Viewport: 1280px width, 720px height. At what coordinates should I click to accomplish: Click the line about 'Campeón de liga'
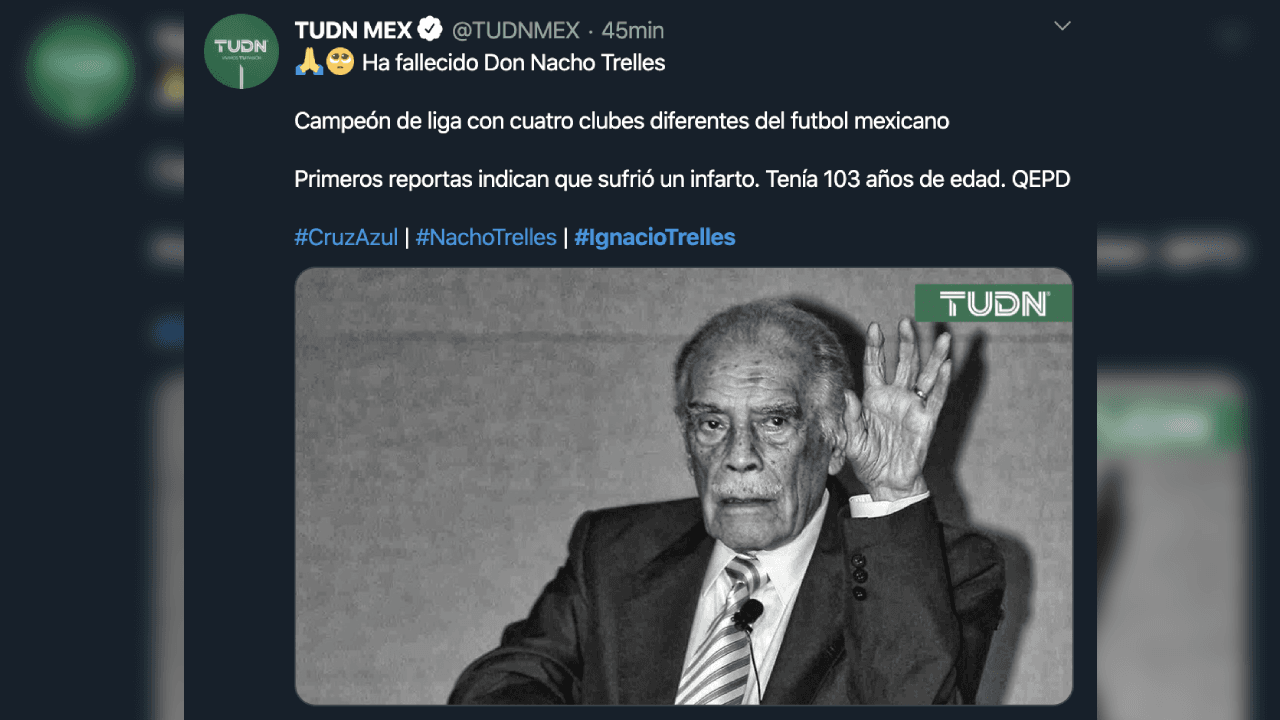(620, 120)
